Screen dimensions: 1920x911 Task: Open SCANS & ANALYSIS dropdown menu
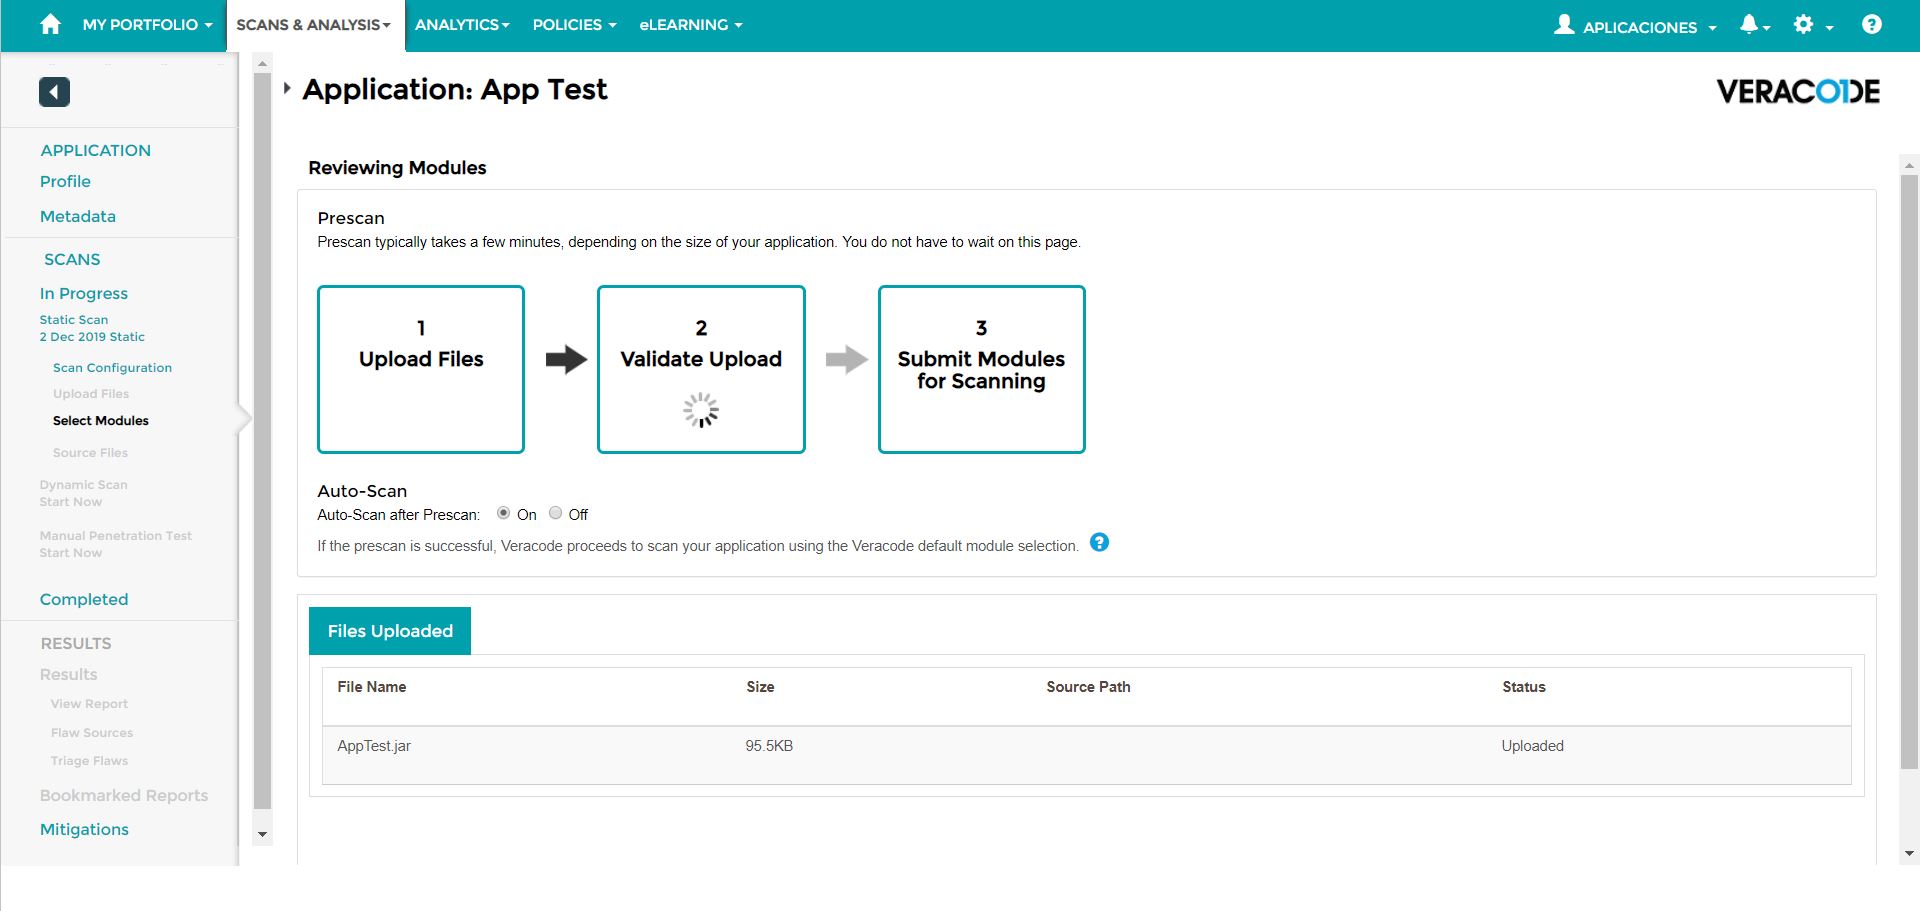pos(314,25)
